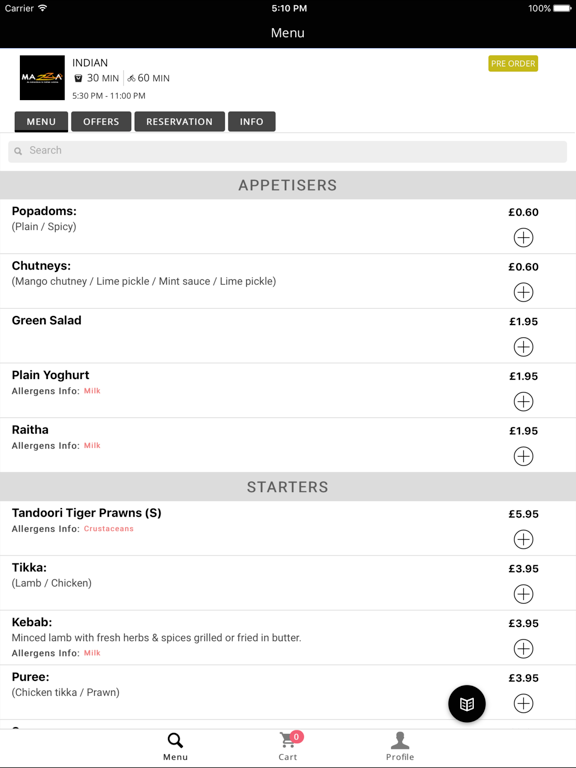Select the MENU tab under restaurant header
The width and height of the screenshot is (576, 768).
[41, 121]
